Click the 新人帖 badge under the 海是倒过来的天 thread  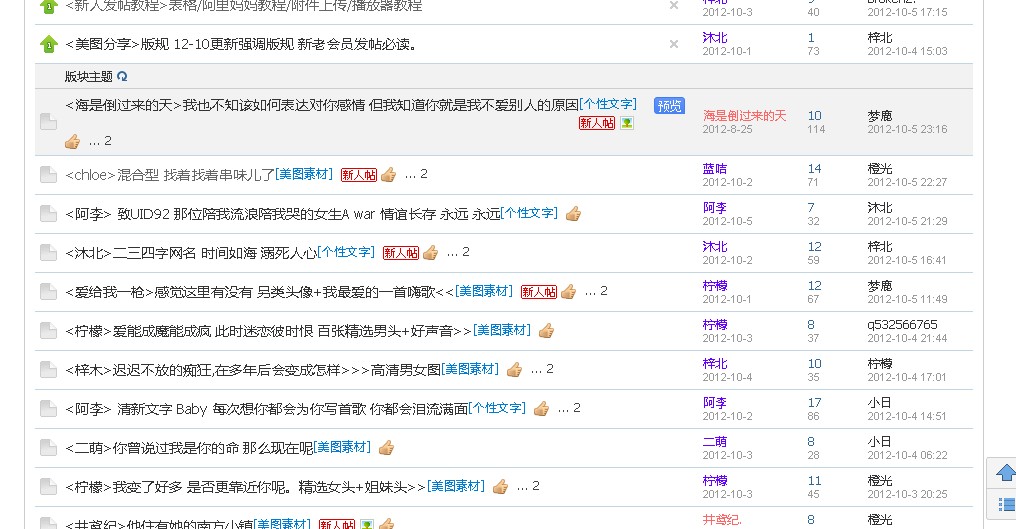pyautogui.click(x=597, y=123)
